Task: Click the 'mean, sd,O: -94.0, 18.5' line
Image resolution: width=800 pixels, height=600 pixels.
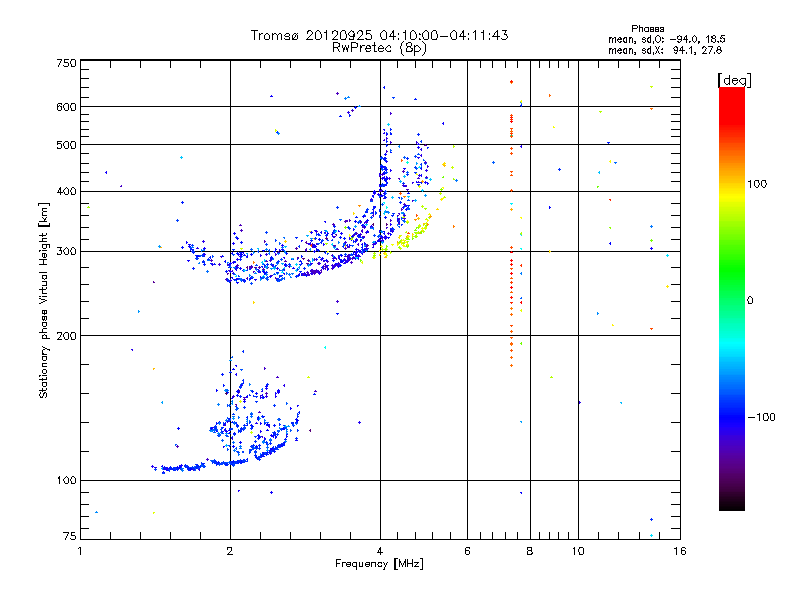Action: (x=667, y=39)
